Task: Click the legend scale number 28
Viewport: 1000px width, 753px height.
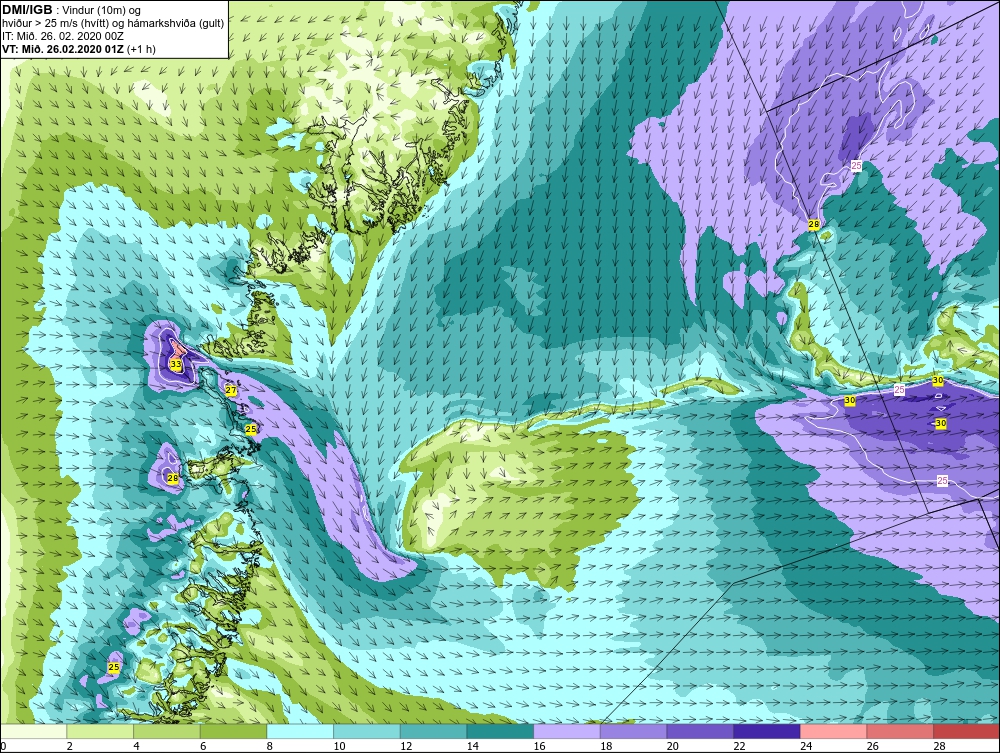Action: tap(939, 746)
